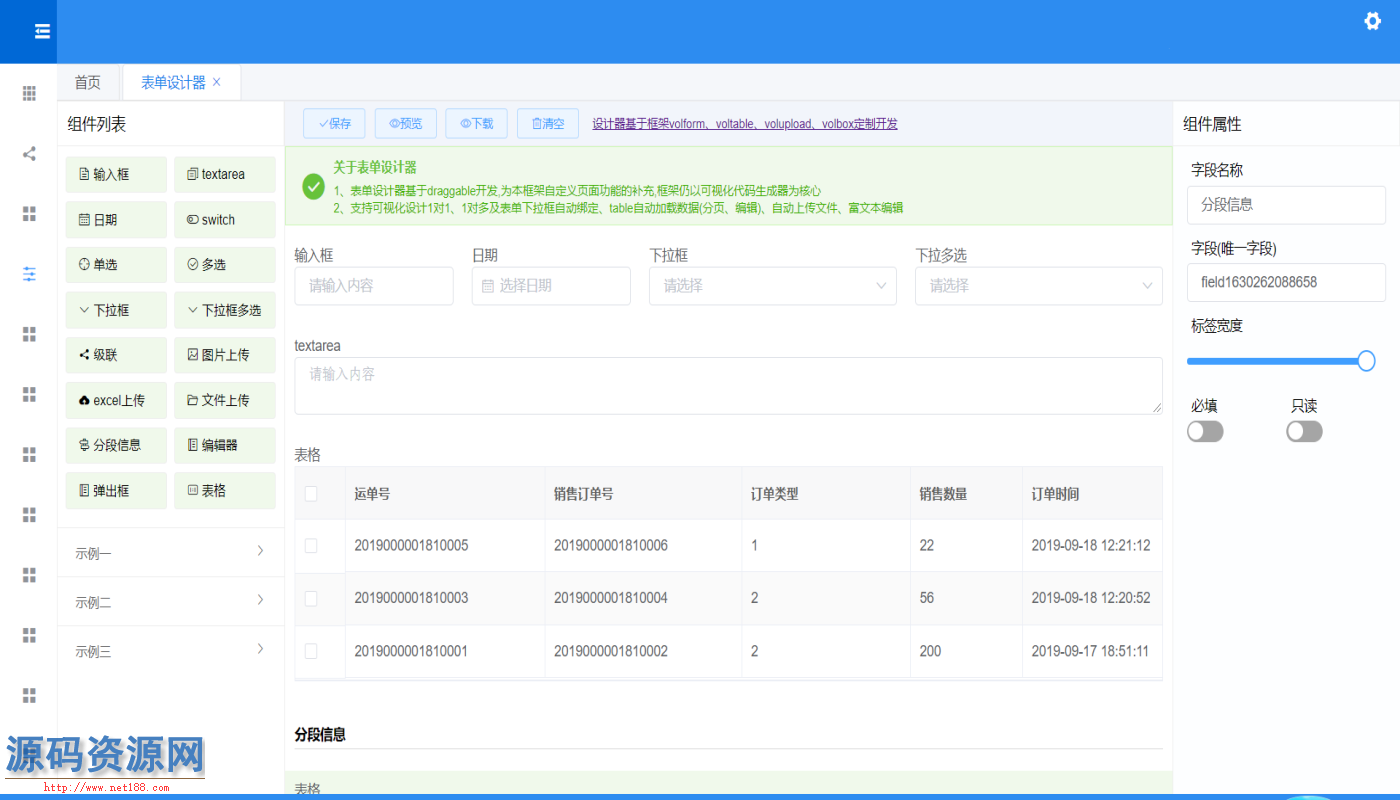Screen dimensions: 1400x800
Task: Pick the 图片上传 component
Action: [x=225, y=355]
